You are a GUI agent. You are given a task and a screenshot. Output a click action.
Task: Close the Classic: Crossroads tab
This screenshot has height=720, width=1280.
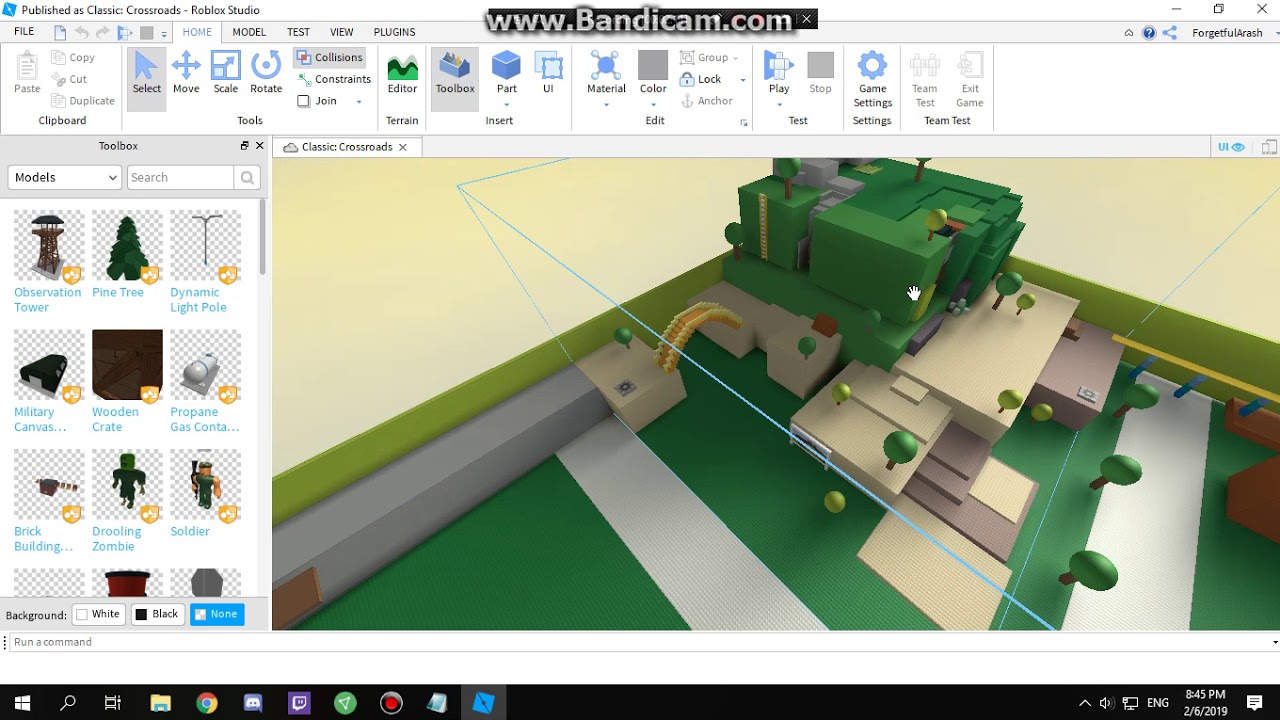[x=403, y=147]
